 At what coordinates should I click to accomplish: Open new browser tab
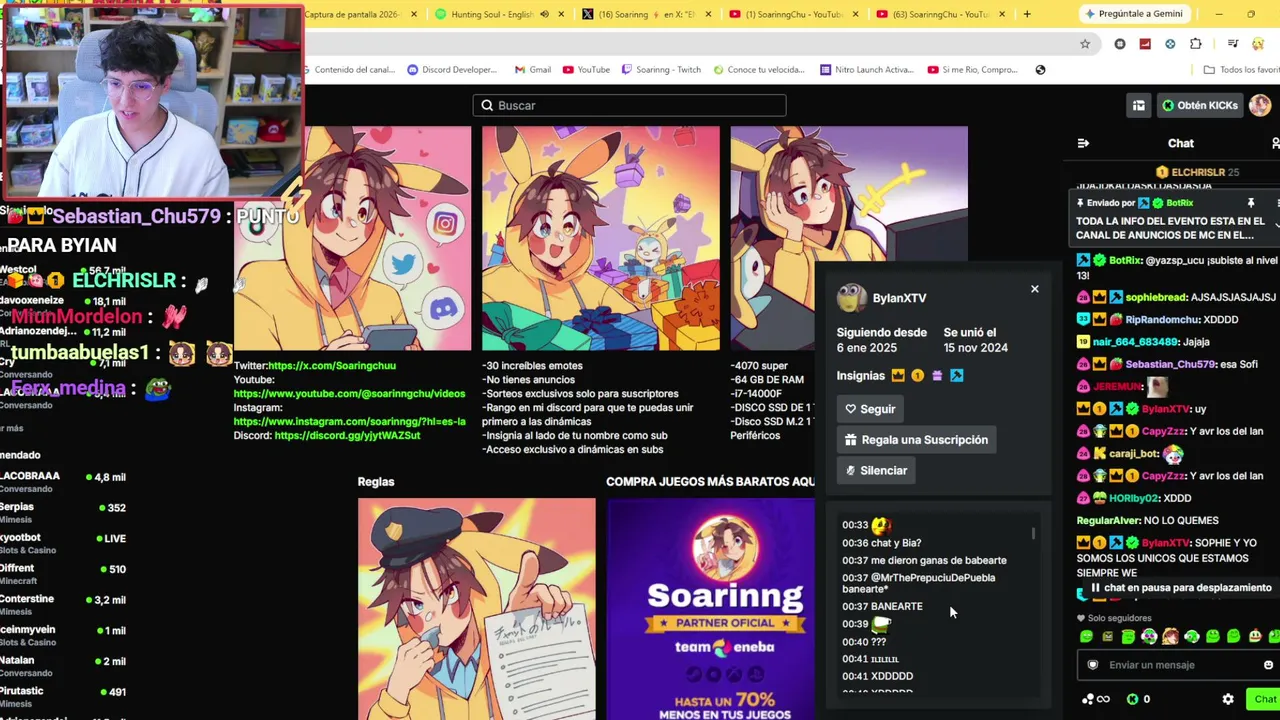click(x=1027, y=14)
